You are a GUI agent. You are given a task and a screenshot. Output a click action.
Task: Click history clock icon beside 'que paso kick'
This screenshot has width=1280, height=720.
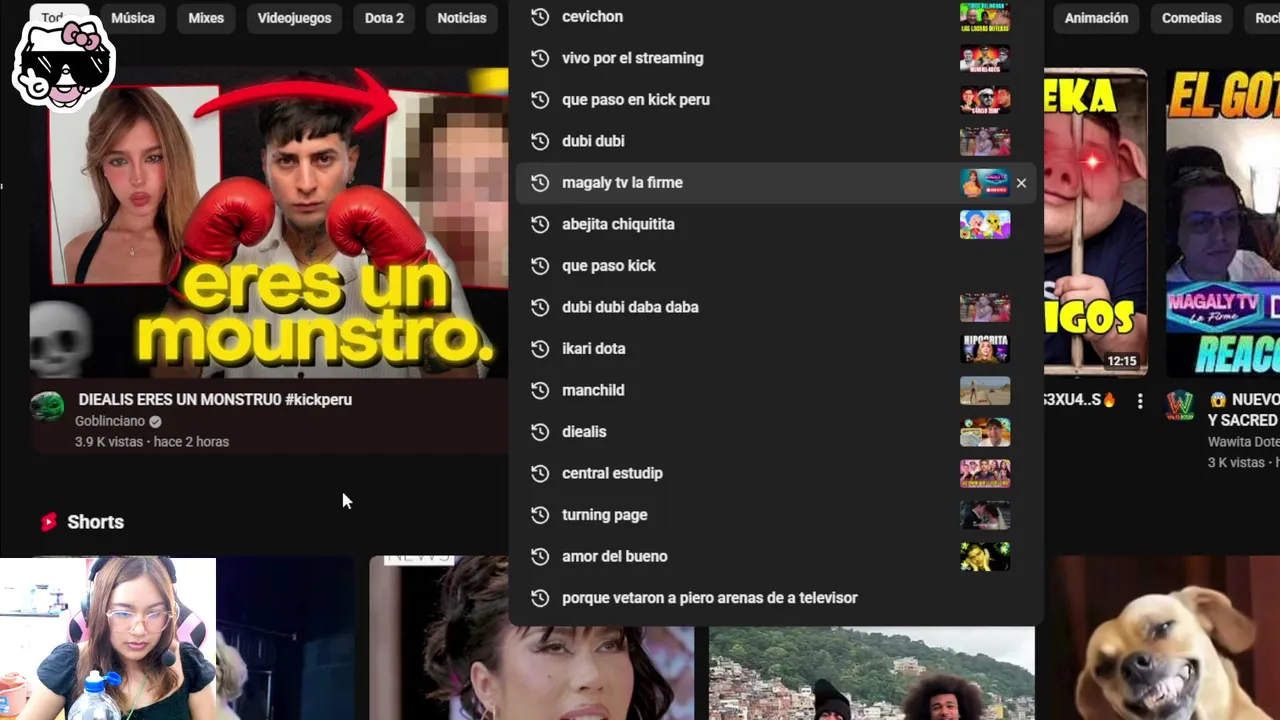(540, 266)
